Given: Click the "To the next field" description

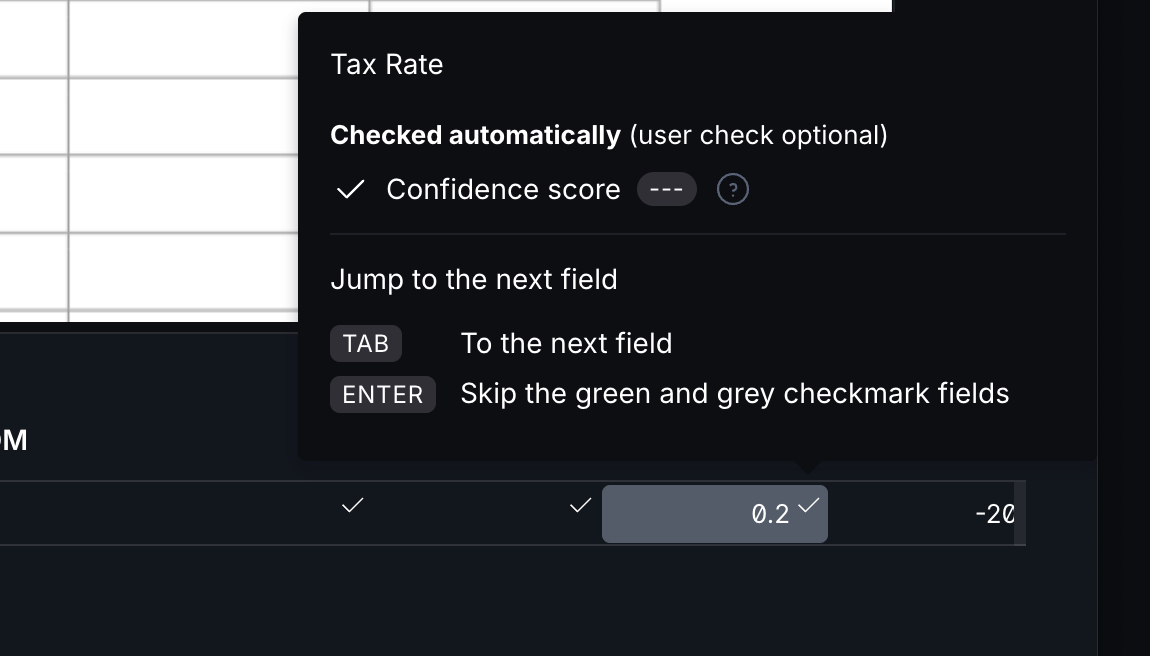Looking at the screenshot, I should click(566, 343).
